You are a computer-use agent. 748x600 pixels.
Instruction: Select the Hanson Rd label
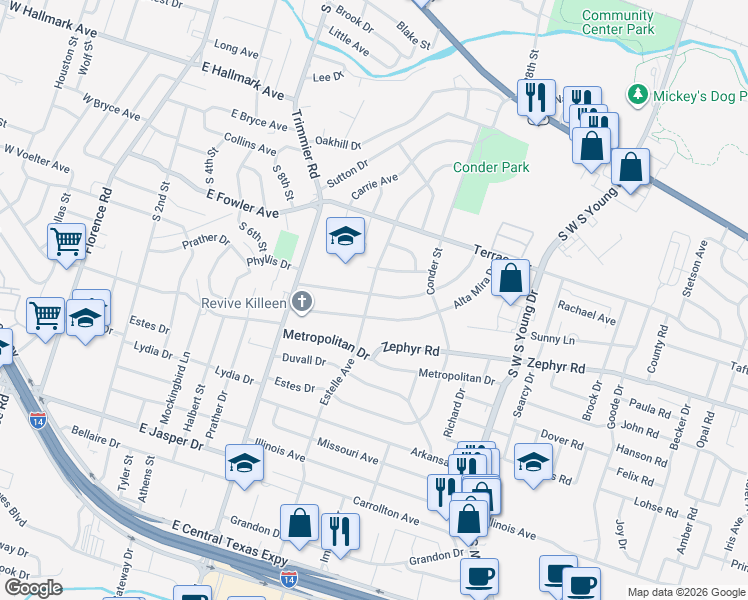pos(642,455)
